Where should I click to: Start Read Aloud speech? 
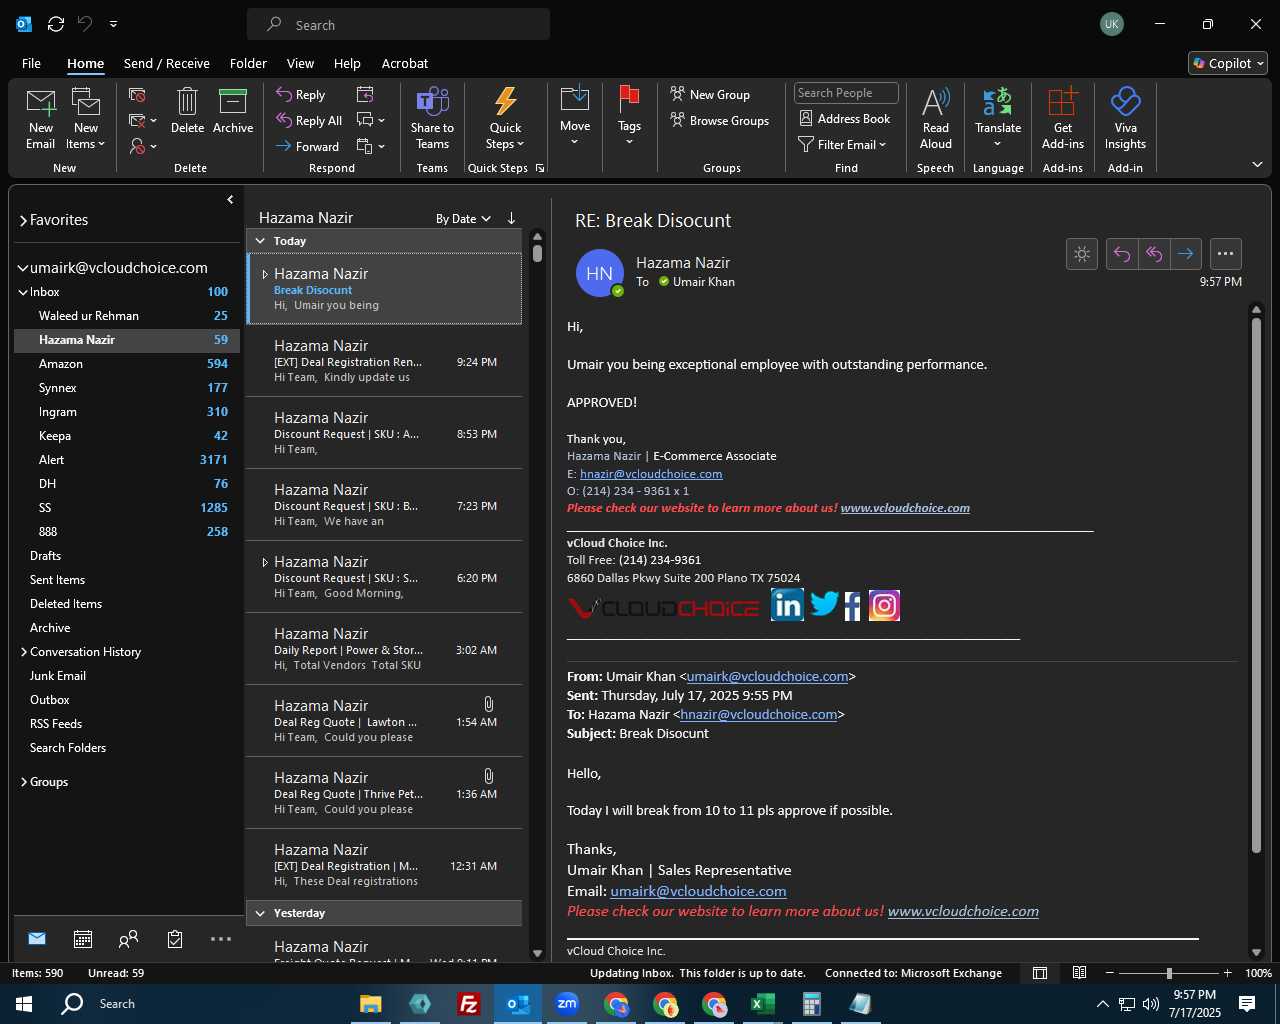tap(935, 119)
